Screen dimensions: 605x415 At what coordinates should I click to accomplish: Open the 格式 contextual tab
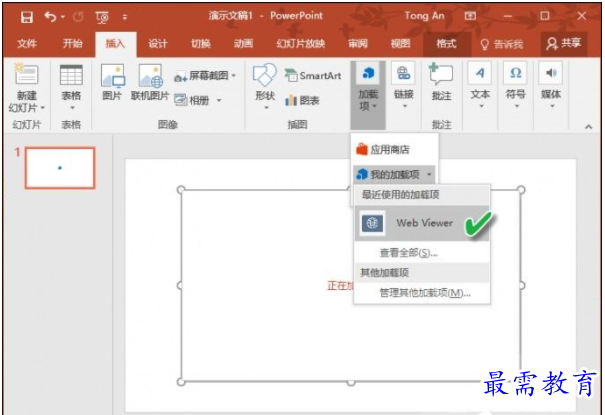(x=446, y=44)
